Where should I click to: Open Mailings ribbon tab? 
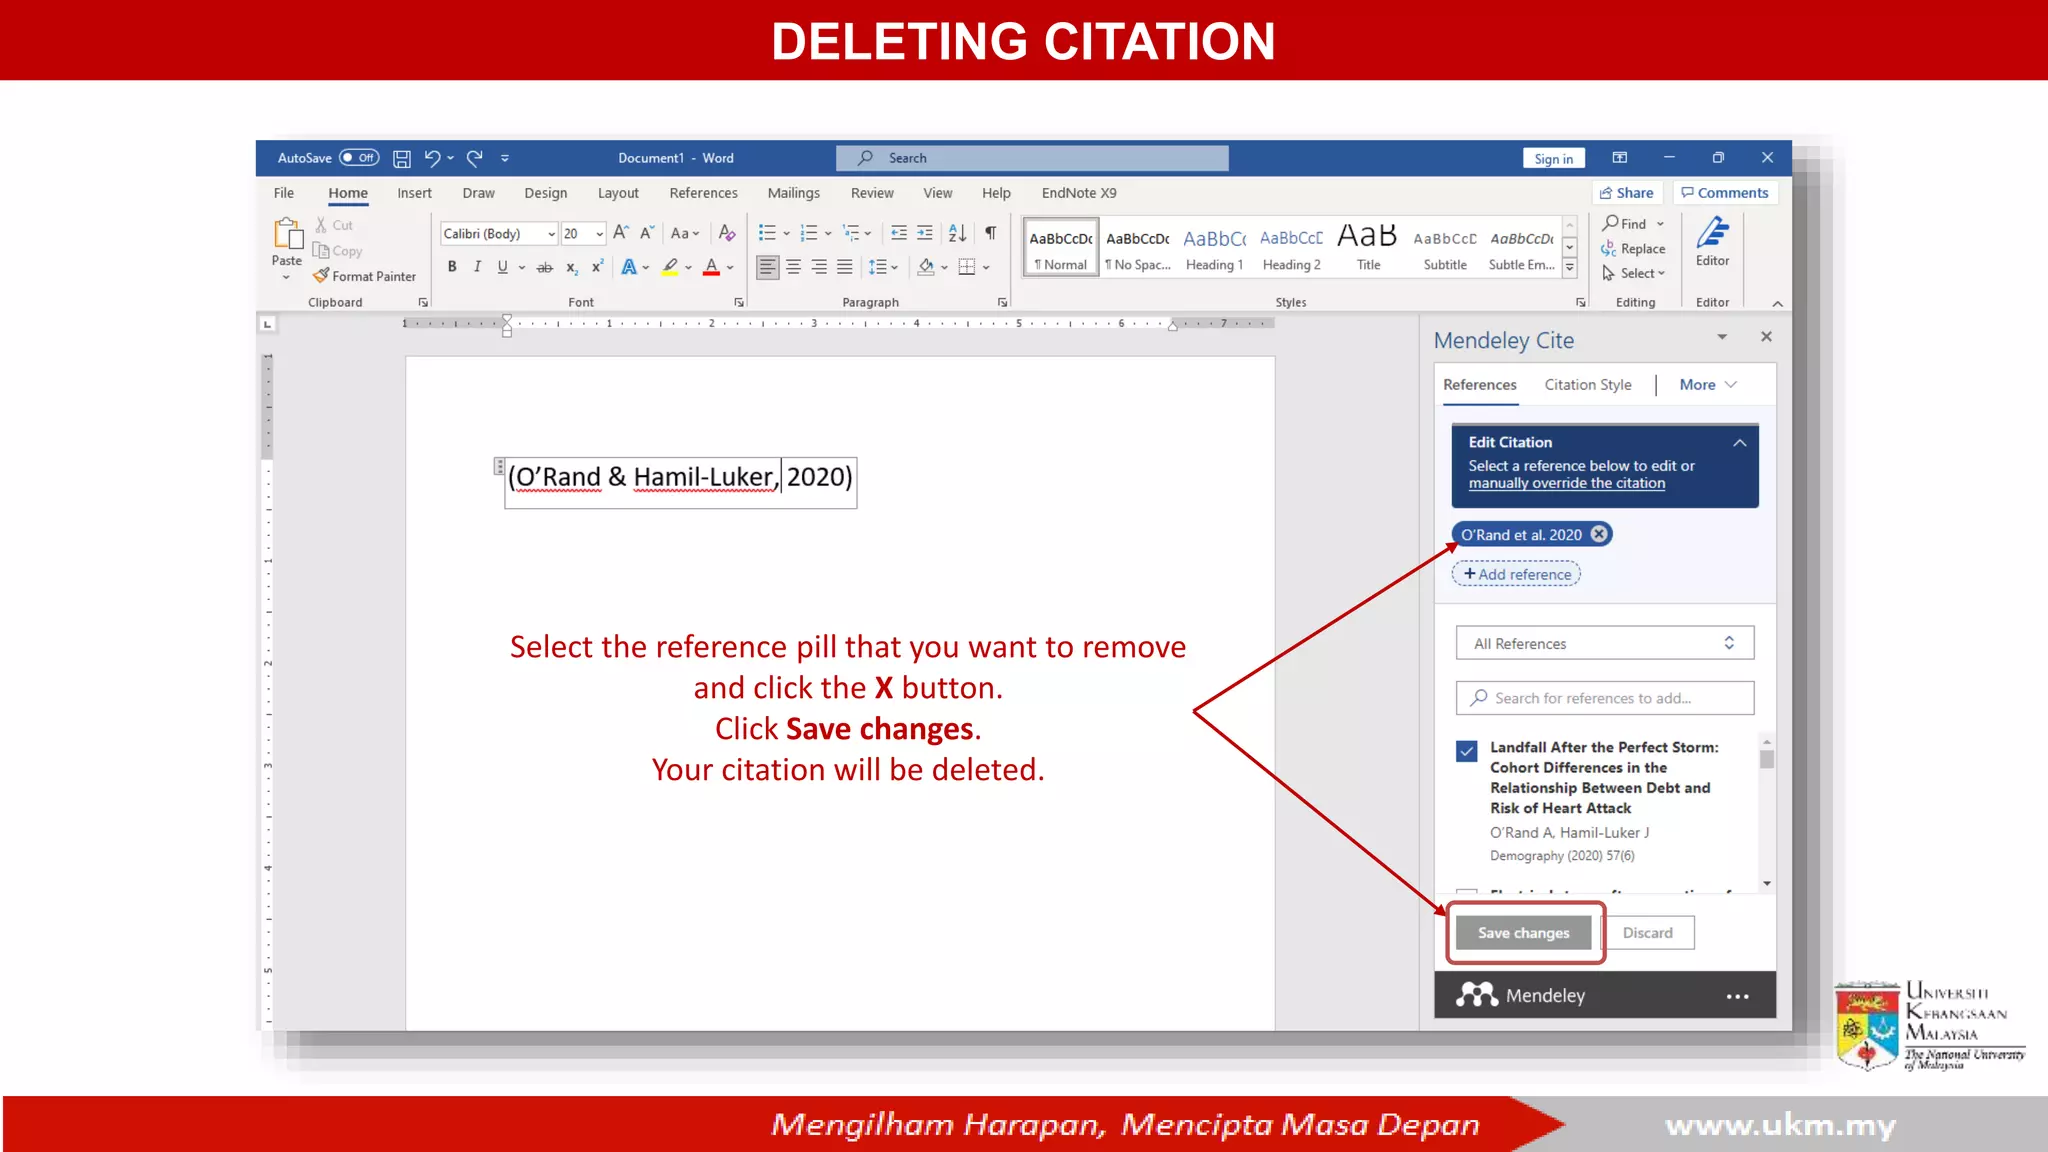click(793, 193)
